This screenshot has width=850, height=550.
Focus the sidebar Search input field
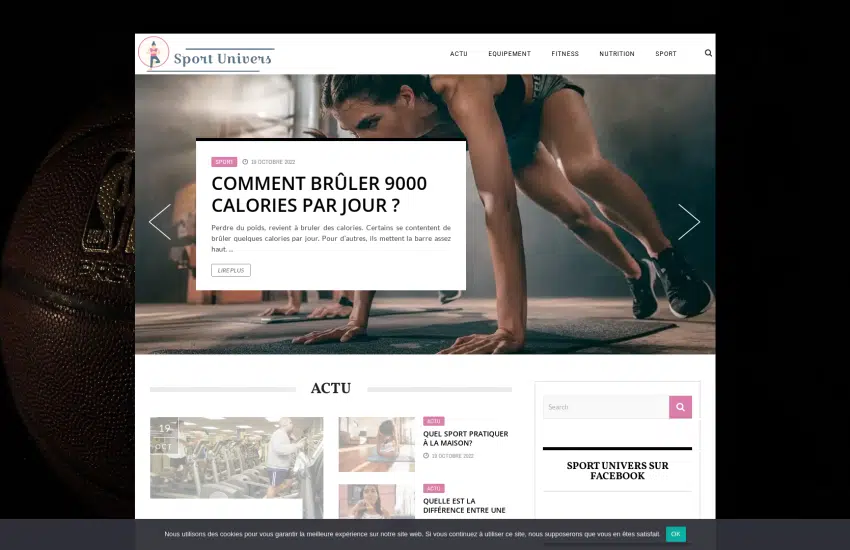click(606, 407)
